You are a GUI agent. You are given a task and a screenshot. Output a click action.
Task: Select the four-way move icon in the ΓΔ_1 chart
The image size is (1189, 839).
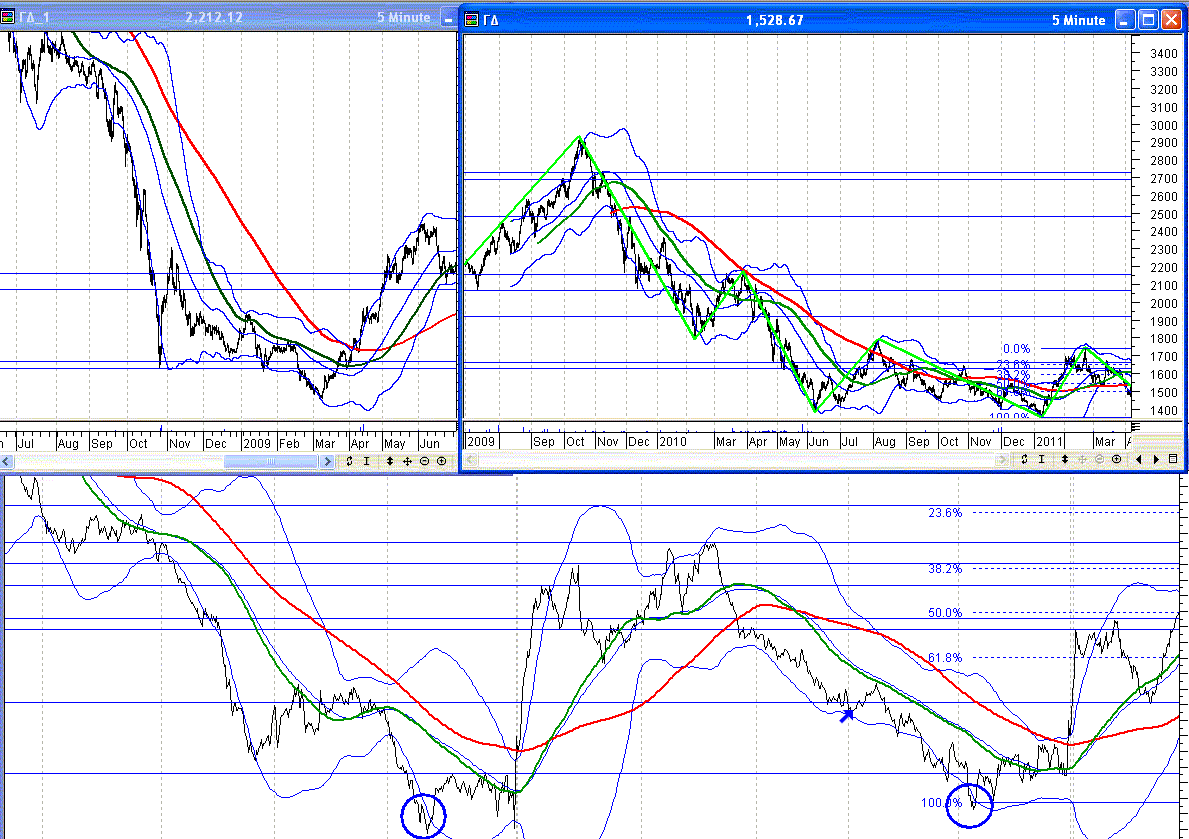(x=407, y=461)
